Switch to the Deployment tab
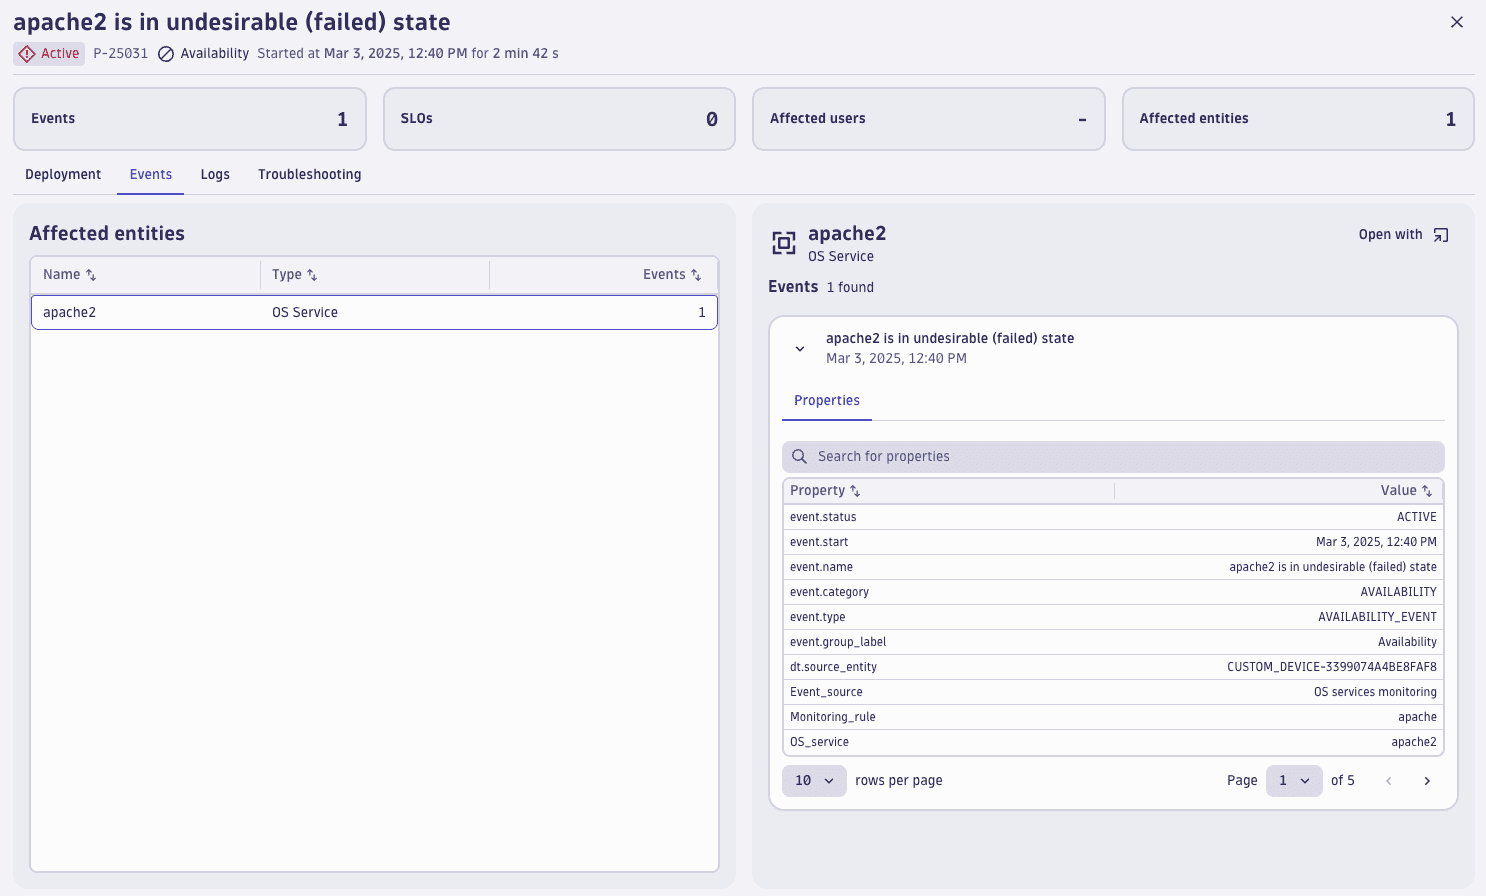Viewport: 1486px width, 896px height. pos(63,174)
